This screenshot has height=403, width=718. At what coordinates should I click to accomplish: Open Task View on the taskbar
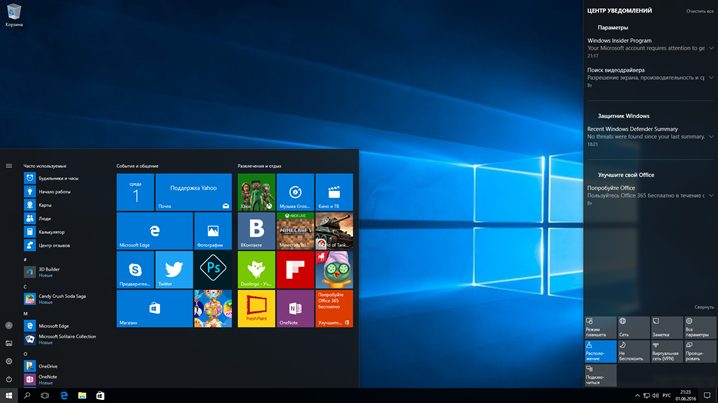[x=45, y=395]
